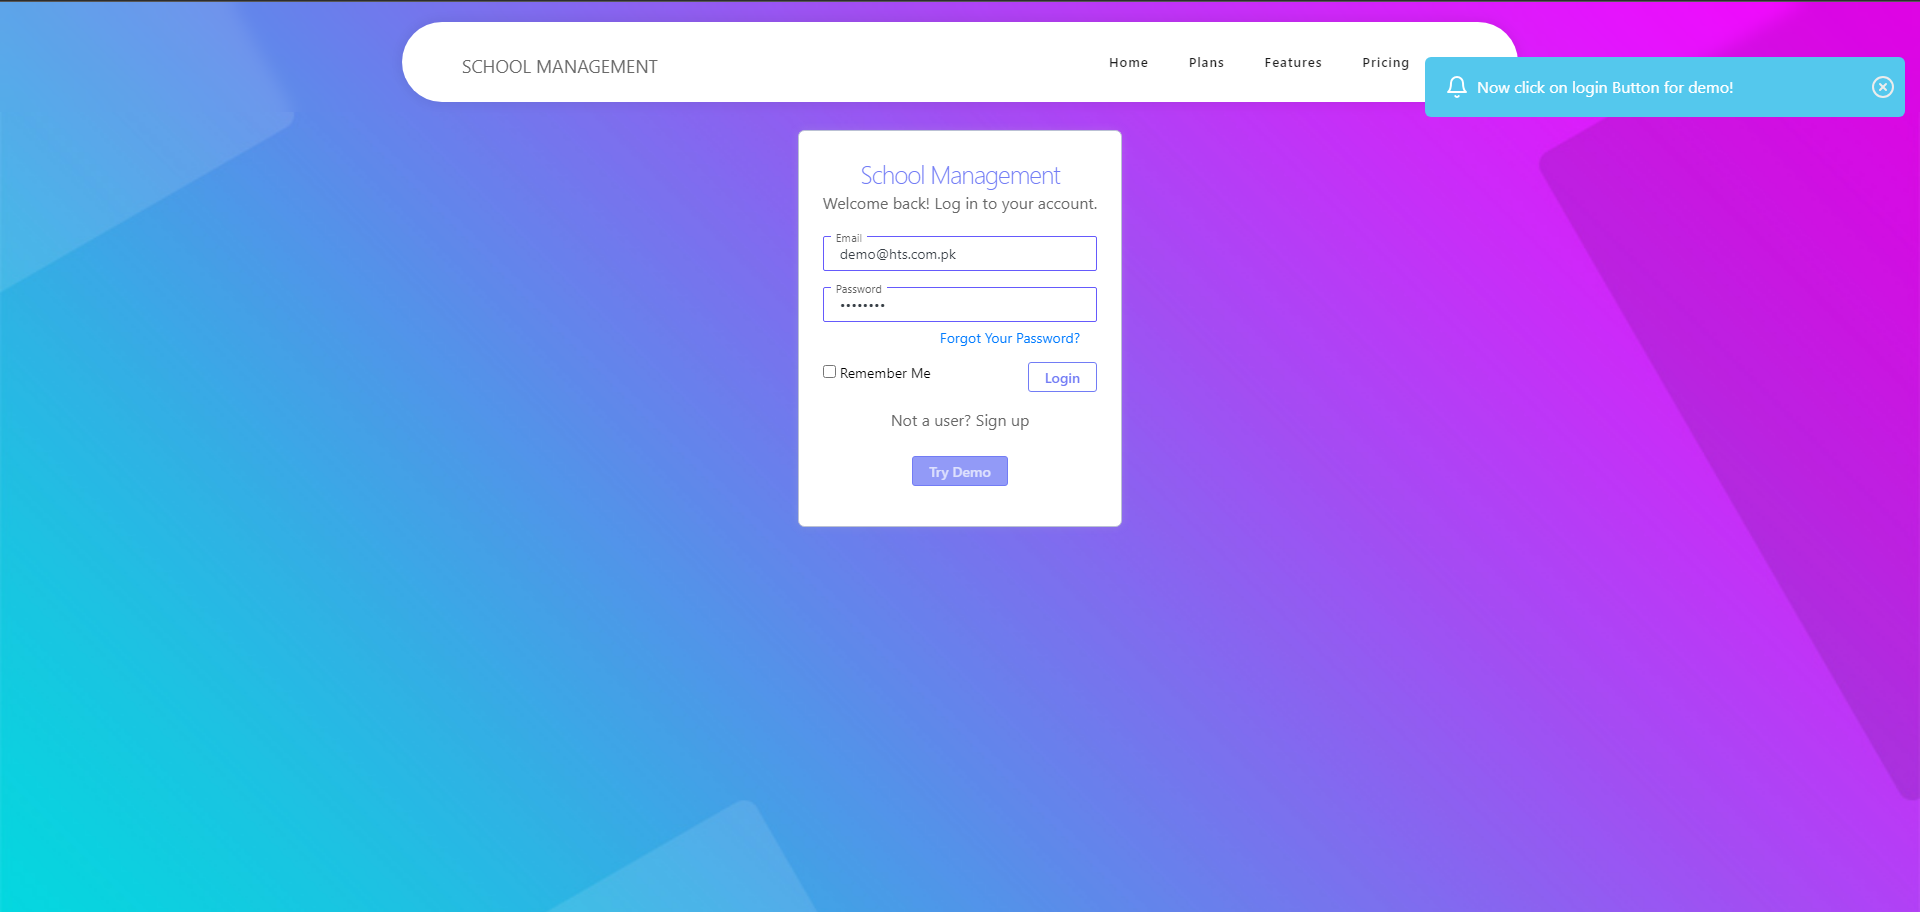Open the Home nav item
Screen dimensions: 1920x912
point(1128,62)
